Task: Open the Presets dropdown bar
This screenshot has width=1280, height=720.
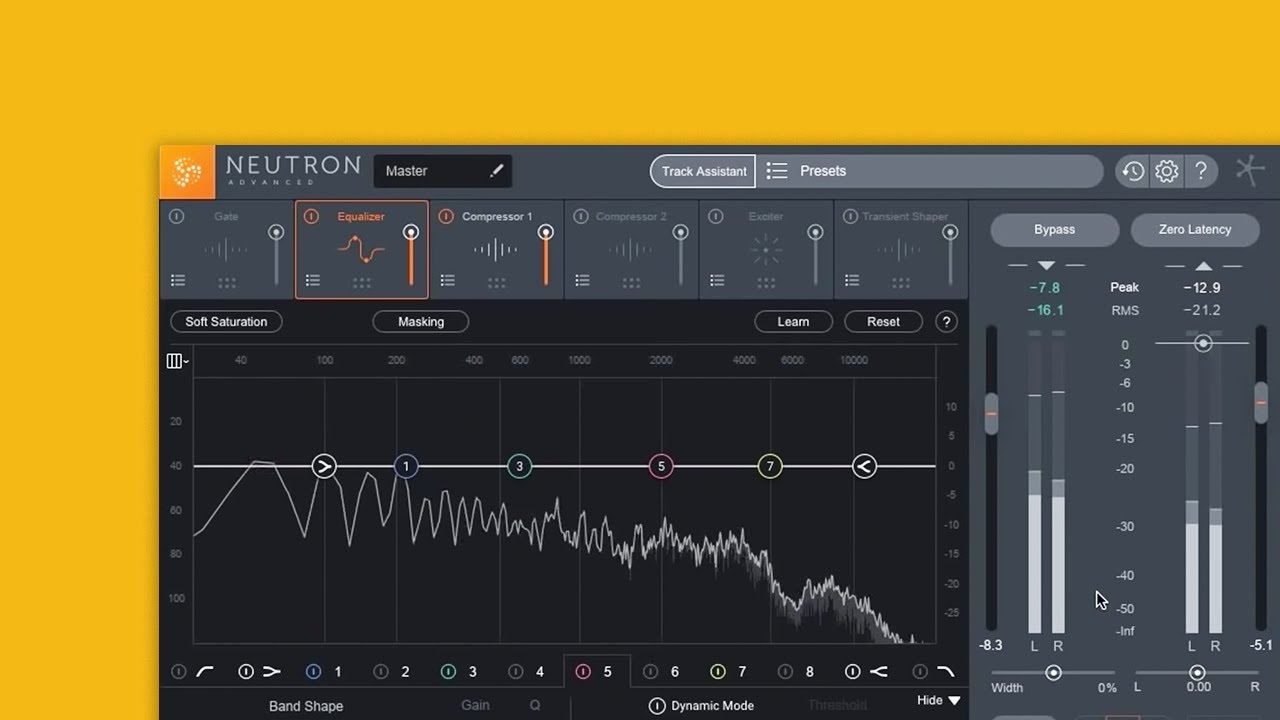Action: [929, 171]
